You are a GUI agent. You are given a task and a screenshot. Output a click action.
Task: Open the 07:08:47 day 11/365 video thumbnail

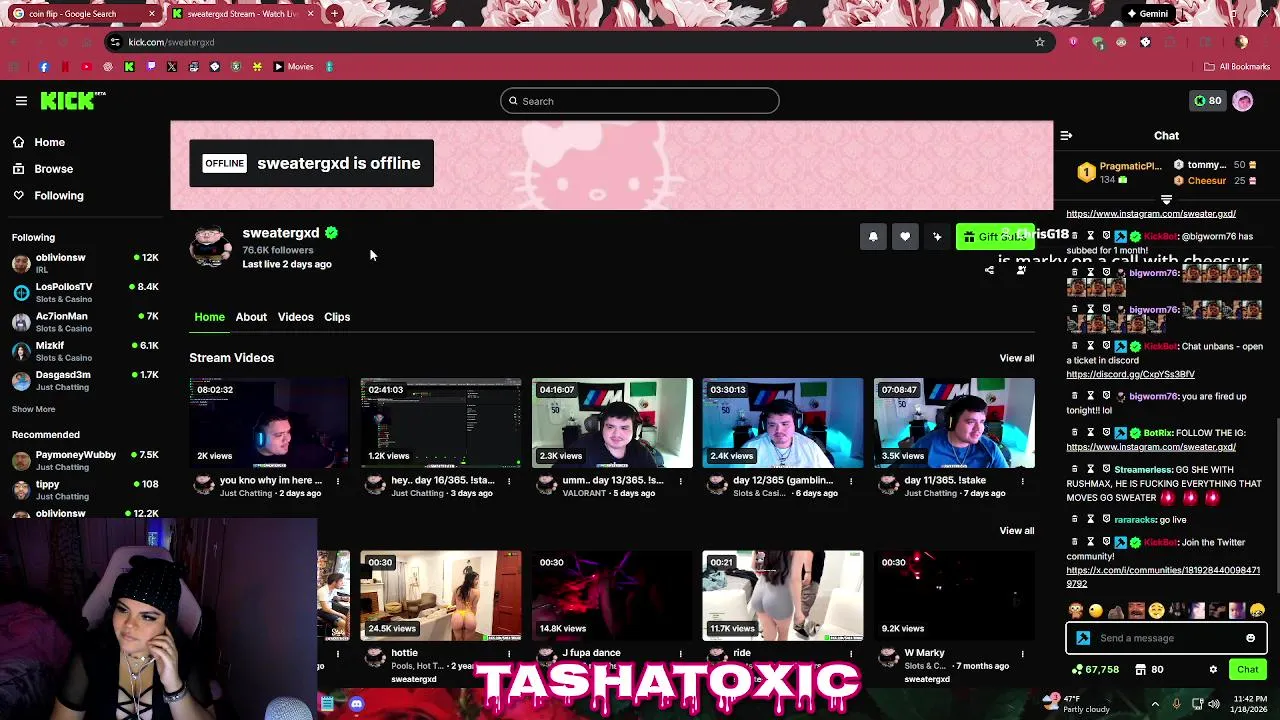[x=953, y=423]
